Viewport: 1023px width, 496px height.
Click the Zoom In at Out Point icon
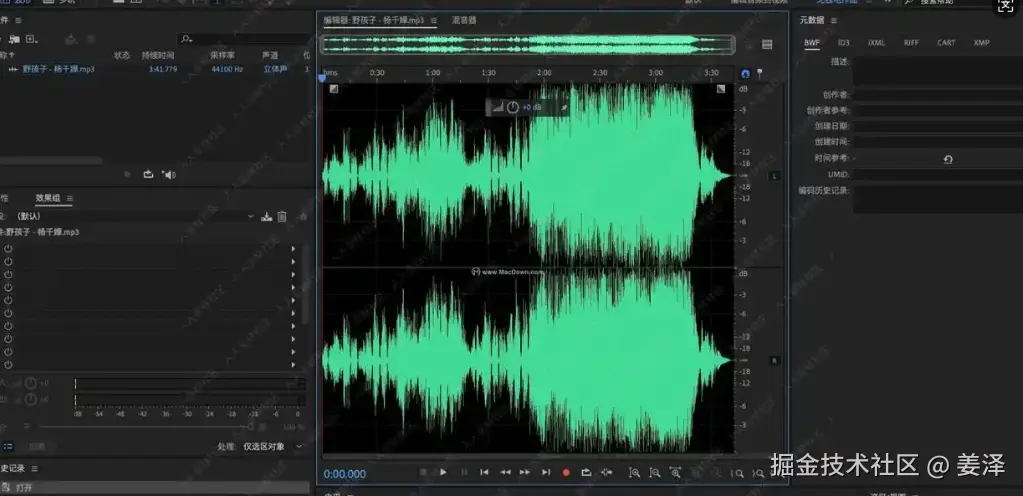click(x=758, y=474)
